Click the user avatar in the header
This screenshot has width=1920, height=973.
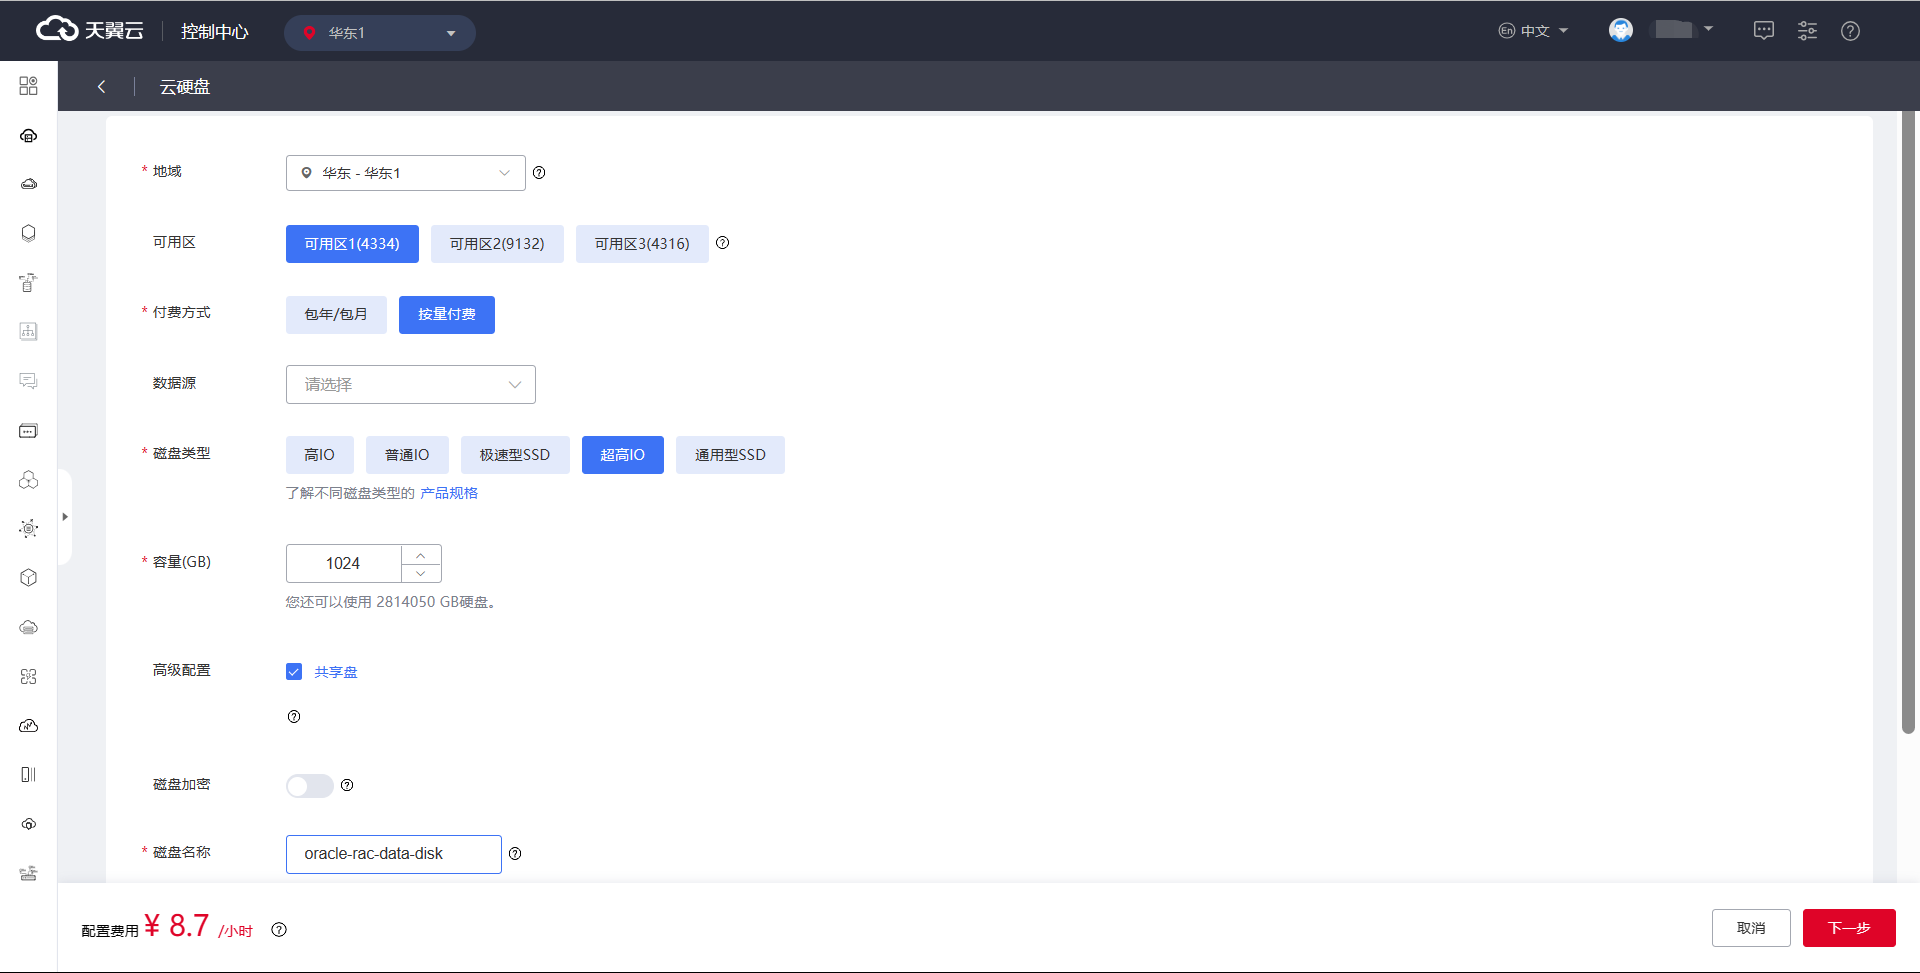pos(1621,30)
